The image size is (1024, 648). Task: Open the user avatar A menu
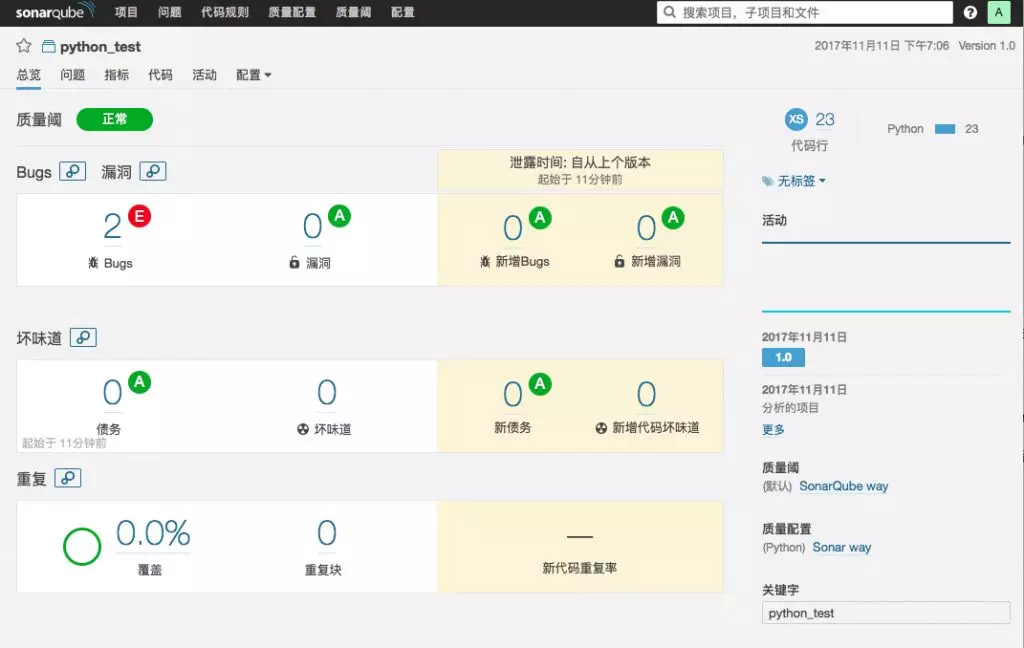pos(998,13)
